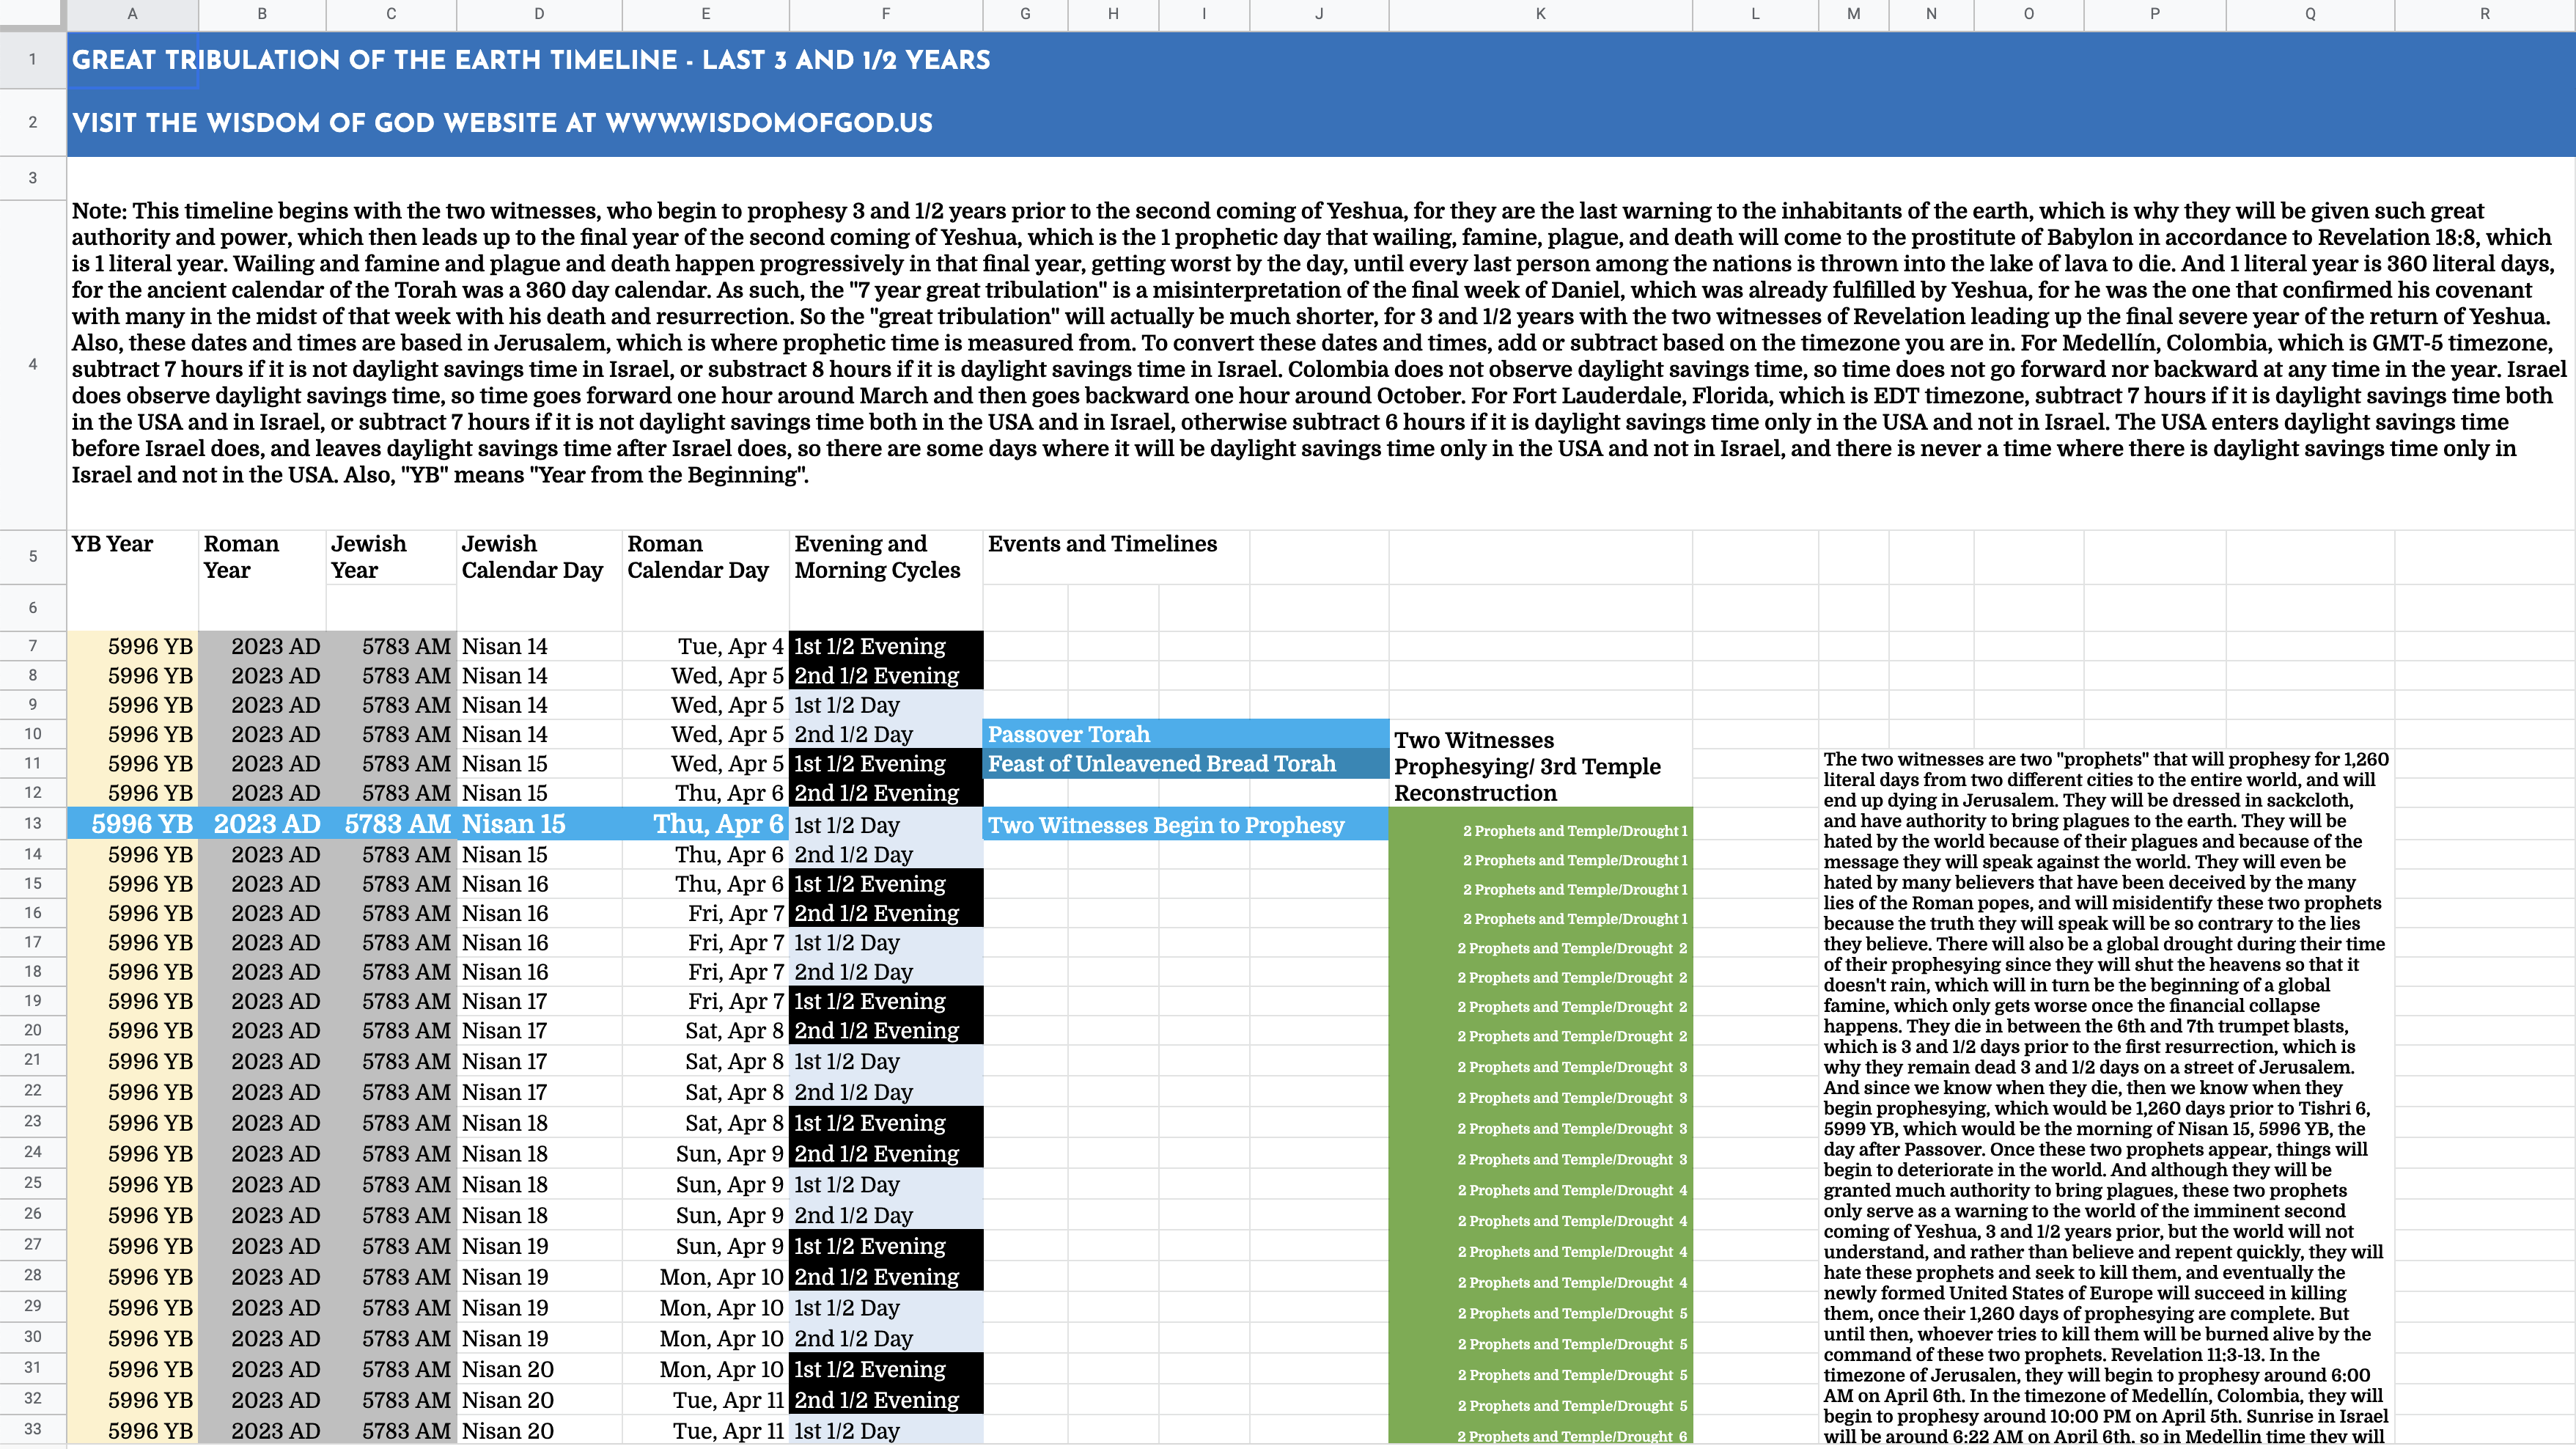Select highlighted 2023 AD cell in row 13
Viewport: 2576px width, 1449px height.
262,824
